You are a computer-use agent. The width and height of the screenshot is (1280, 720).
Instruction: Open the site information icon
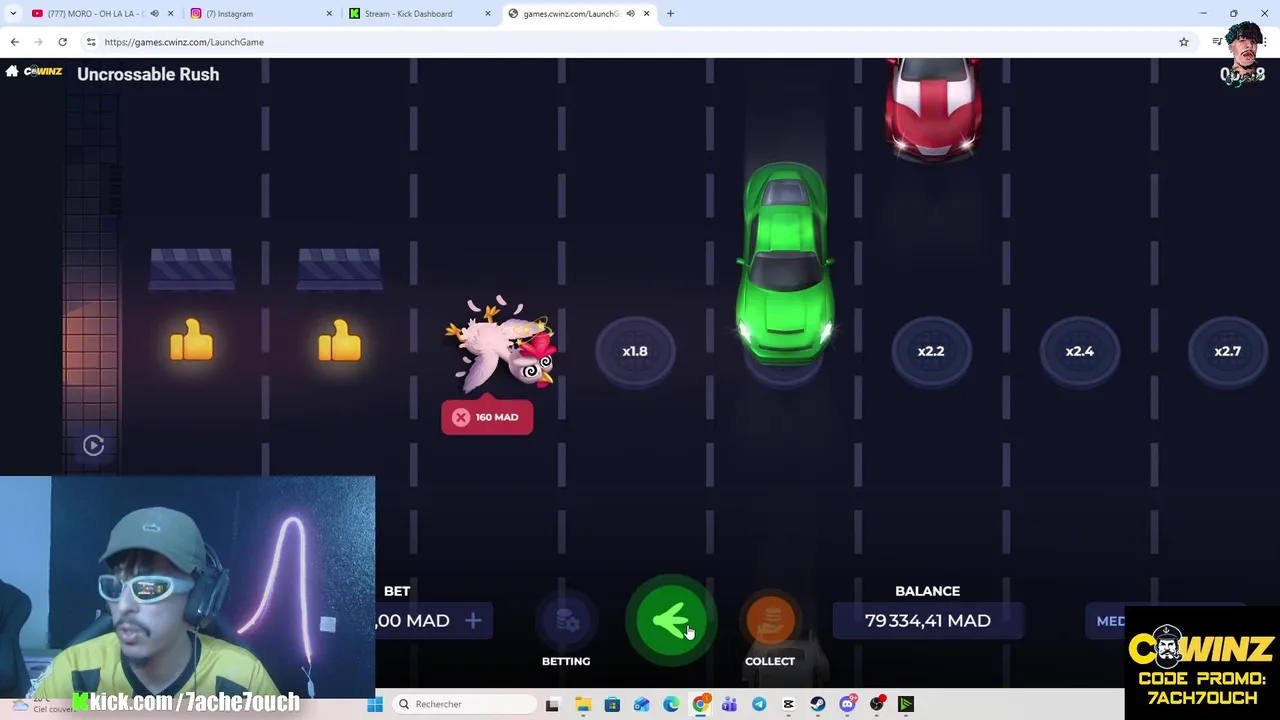click(x=91, y=42)
